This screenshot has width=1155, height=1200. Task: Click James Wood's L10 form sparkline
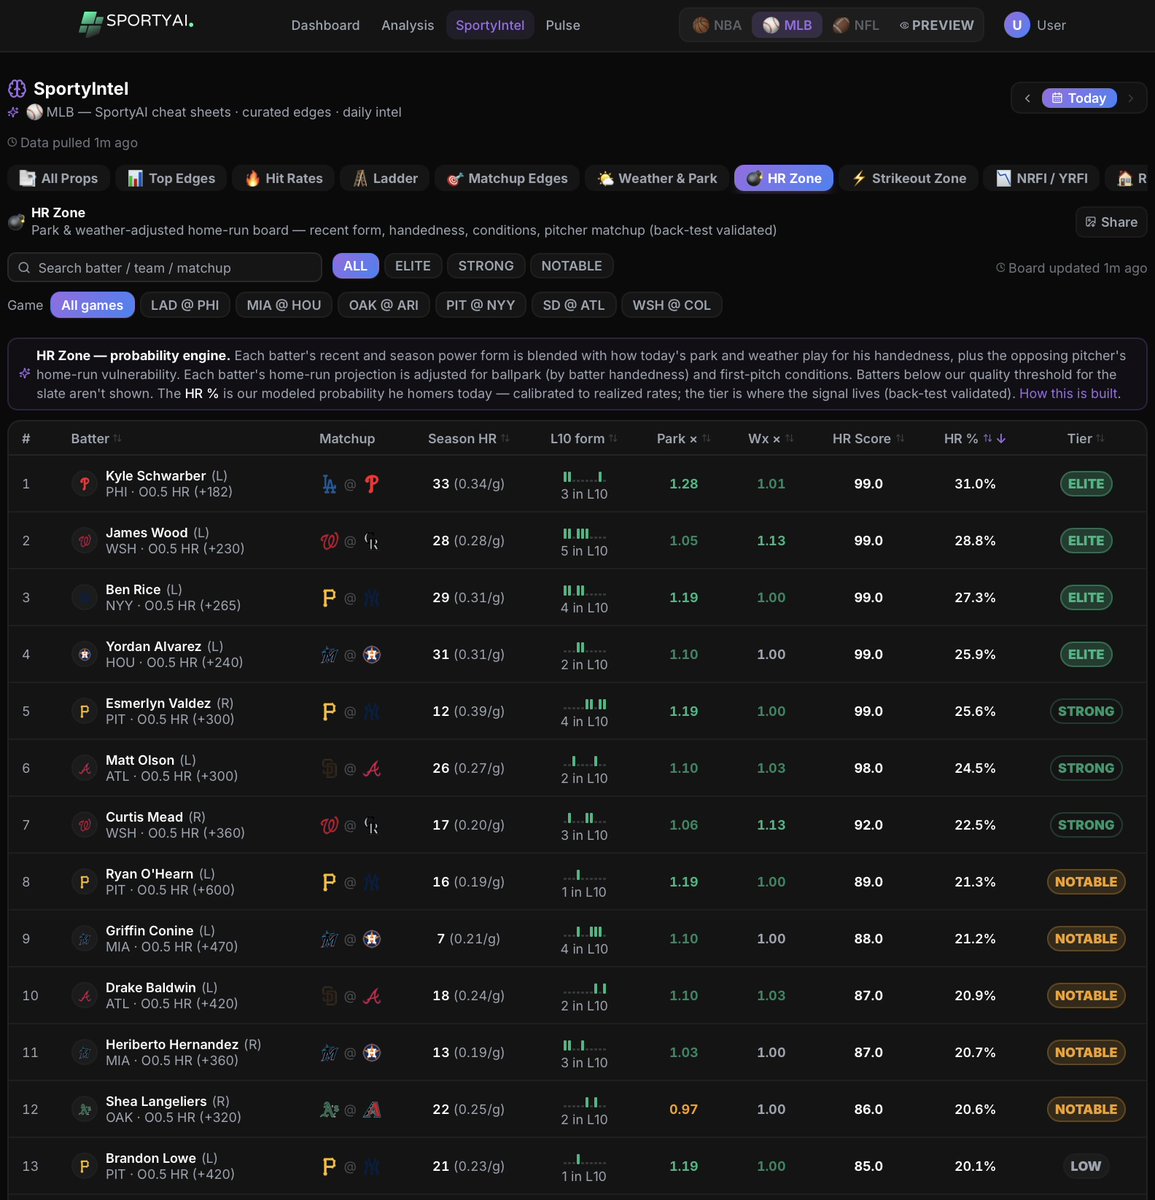click(x=584, y=534)
